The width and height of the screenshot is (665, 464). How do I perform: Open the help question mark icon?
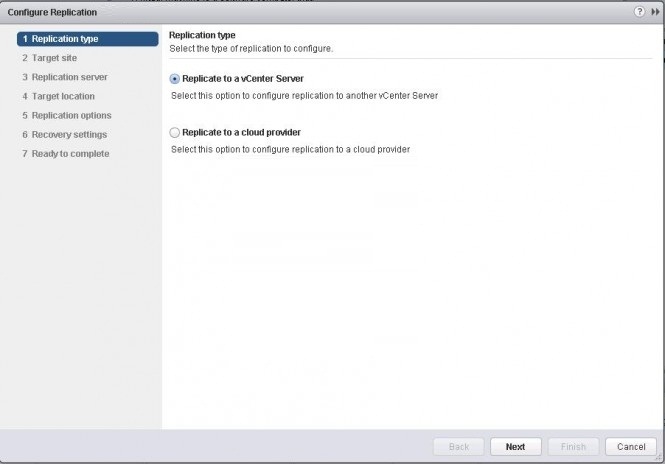pos(639,12)
